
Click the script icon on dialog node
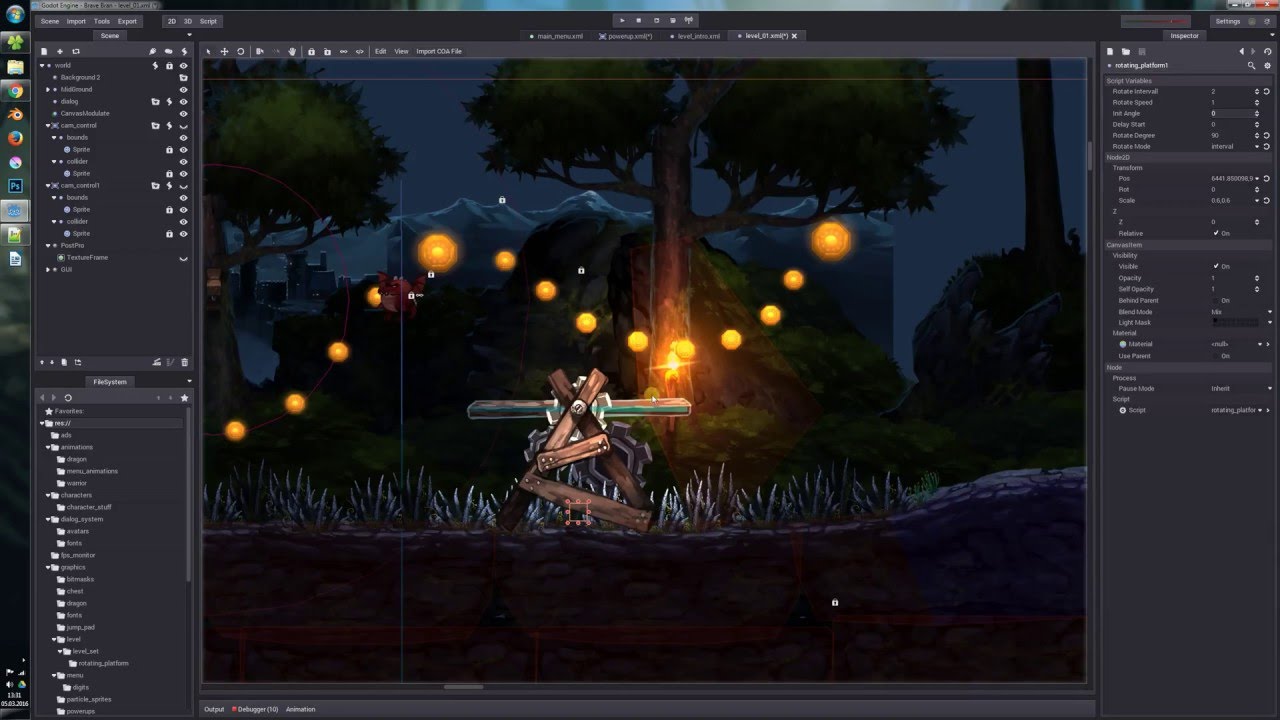pos(169,101)
